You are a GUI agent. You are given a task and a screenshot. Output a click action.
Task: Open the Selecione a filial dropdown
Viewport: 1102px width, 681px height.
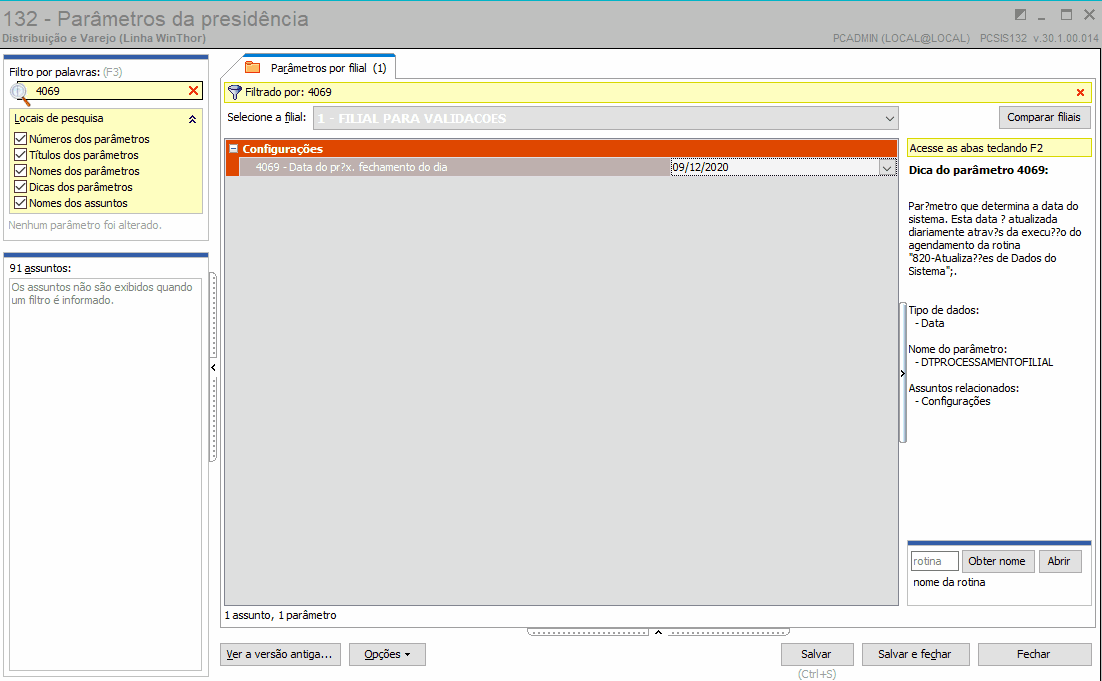890,119
